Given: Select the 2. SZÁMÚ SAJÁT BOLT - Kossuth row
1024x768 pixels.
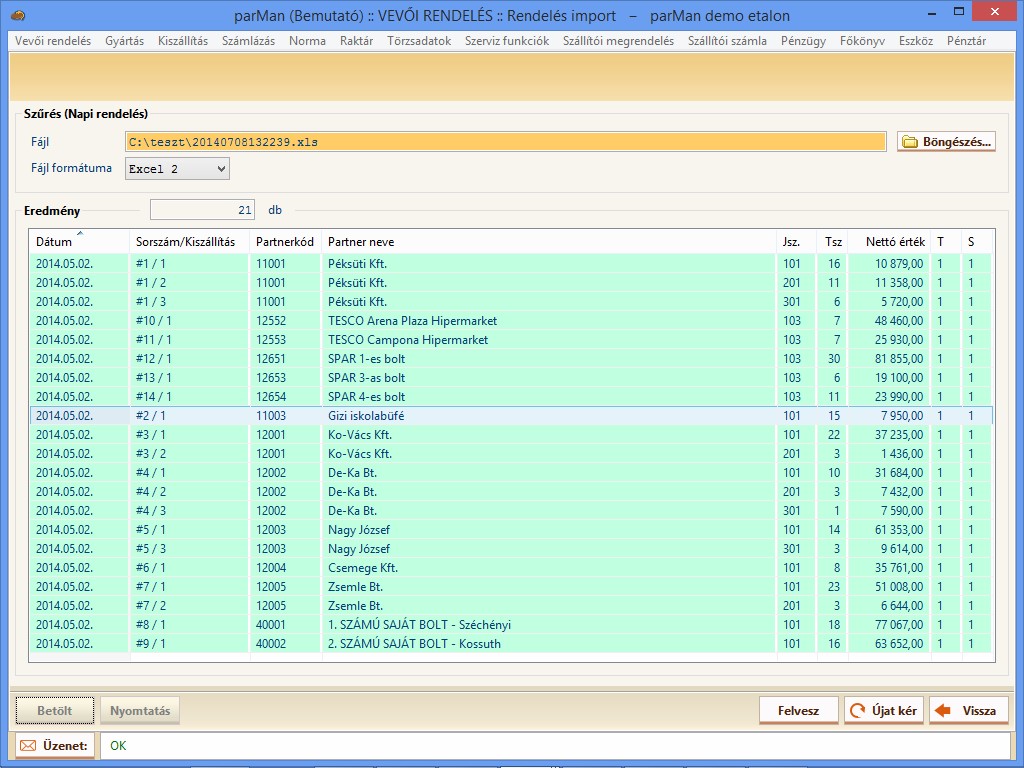Looking at the screenshot, I should click(511, 643).
